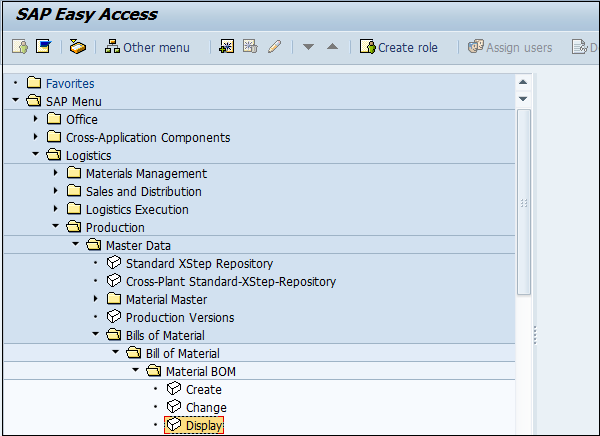The width and height of the screenshot is (600, 436).
Task: Click the Delete Favorites toolbar icon
Action: [251, 47]
